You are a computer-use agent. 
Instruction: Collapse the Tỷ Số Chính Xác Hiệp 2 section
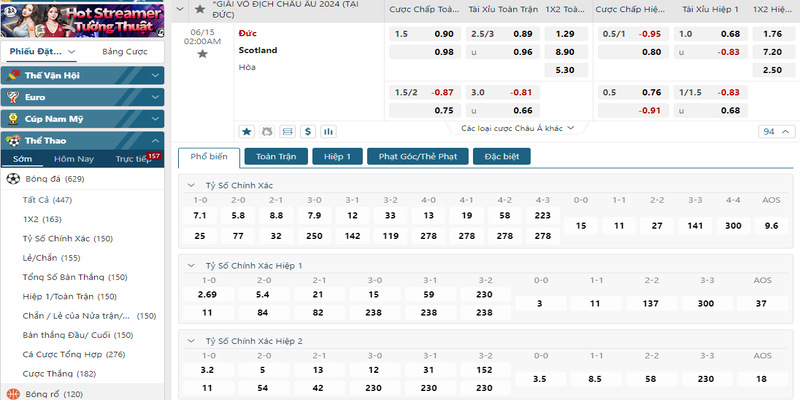point(191,341)
